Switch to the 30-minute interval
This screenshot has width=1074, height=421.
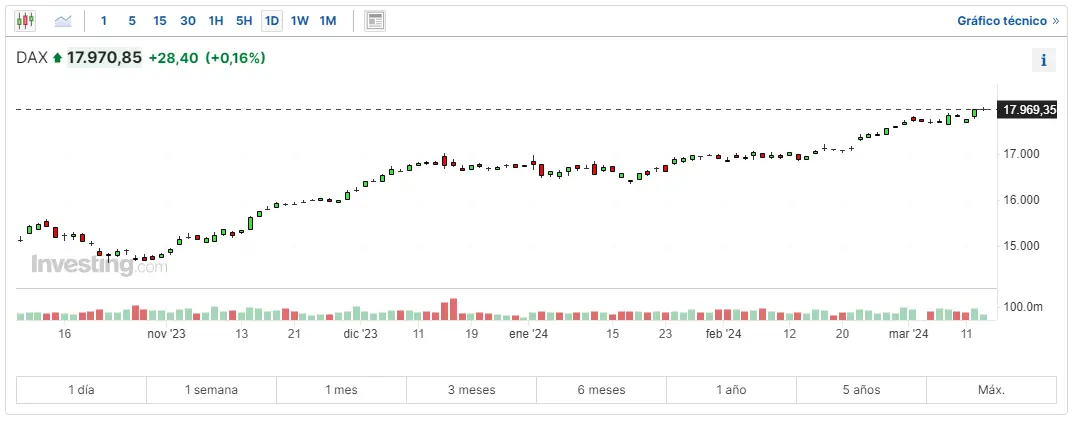(x=188, y=20)
